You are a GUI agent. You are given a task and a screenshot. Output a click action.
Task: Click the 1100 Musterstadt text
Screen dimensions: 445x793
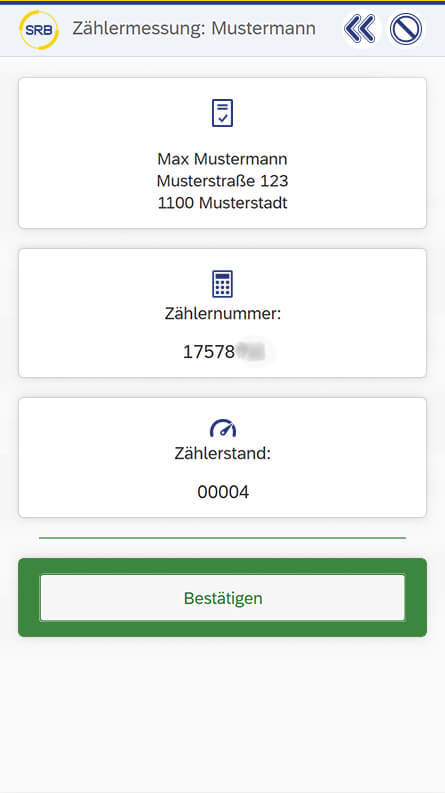[x=222, y=203]
